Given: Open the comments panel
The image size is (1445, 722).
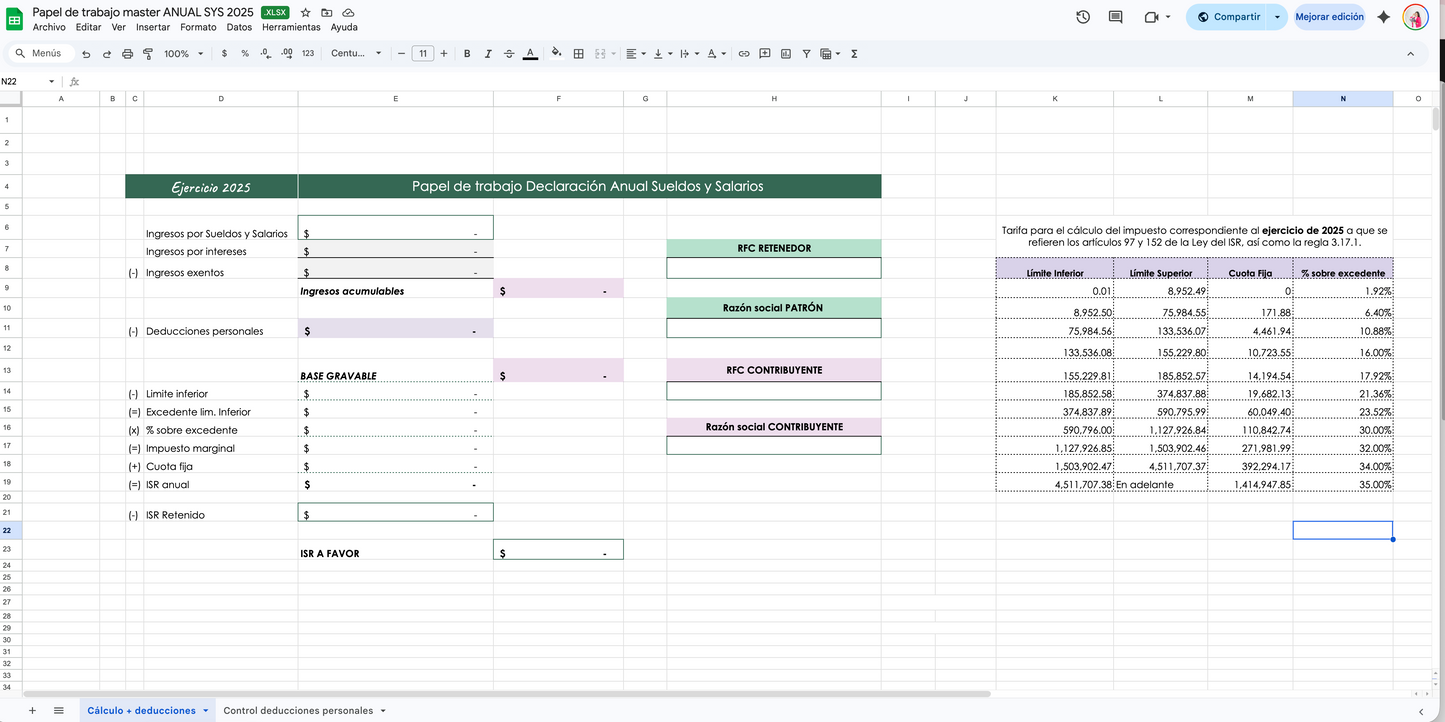Looking at the screenshot, I should pyautogui.click(x=1114, y=16).
